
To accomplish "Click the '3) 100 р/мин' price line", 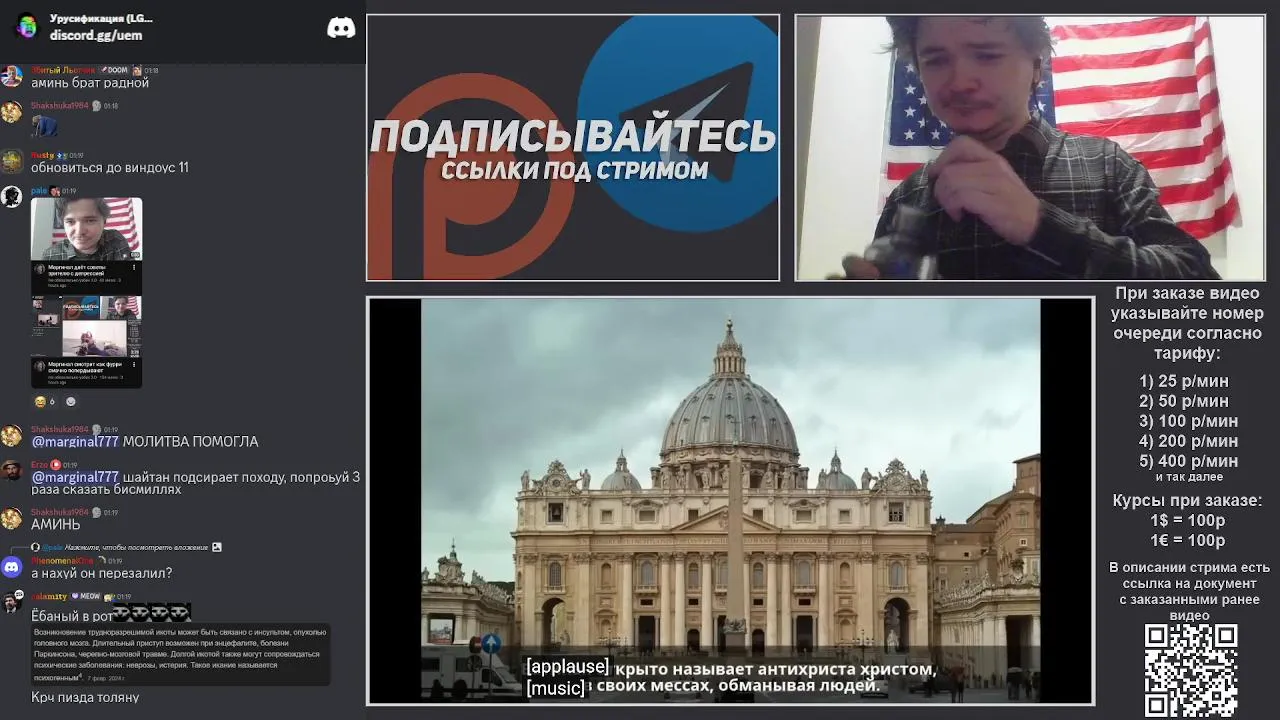I will [1188, 421].
